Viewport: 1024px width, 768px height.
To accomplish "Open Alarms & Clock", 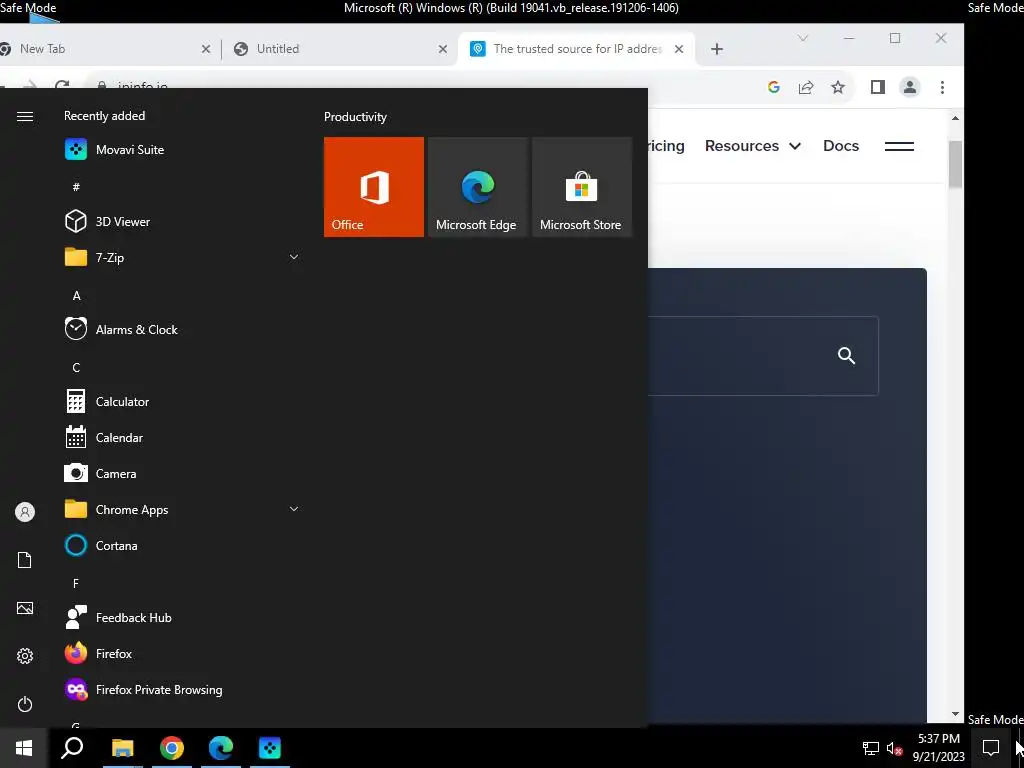I will (182, 330).
